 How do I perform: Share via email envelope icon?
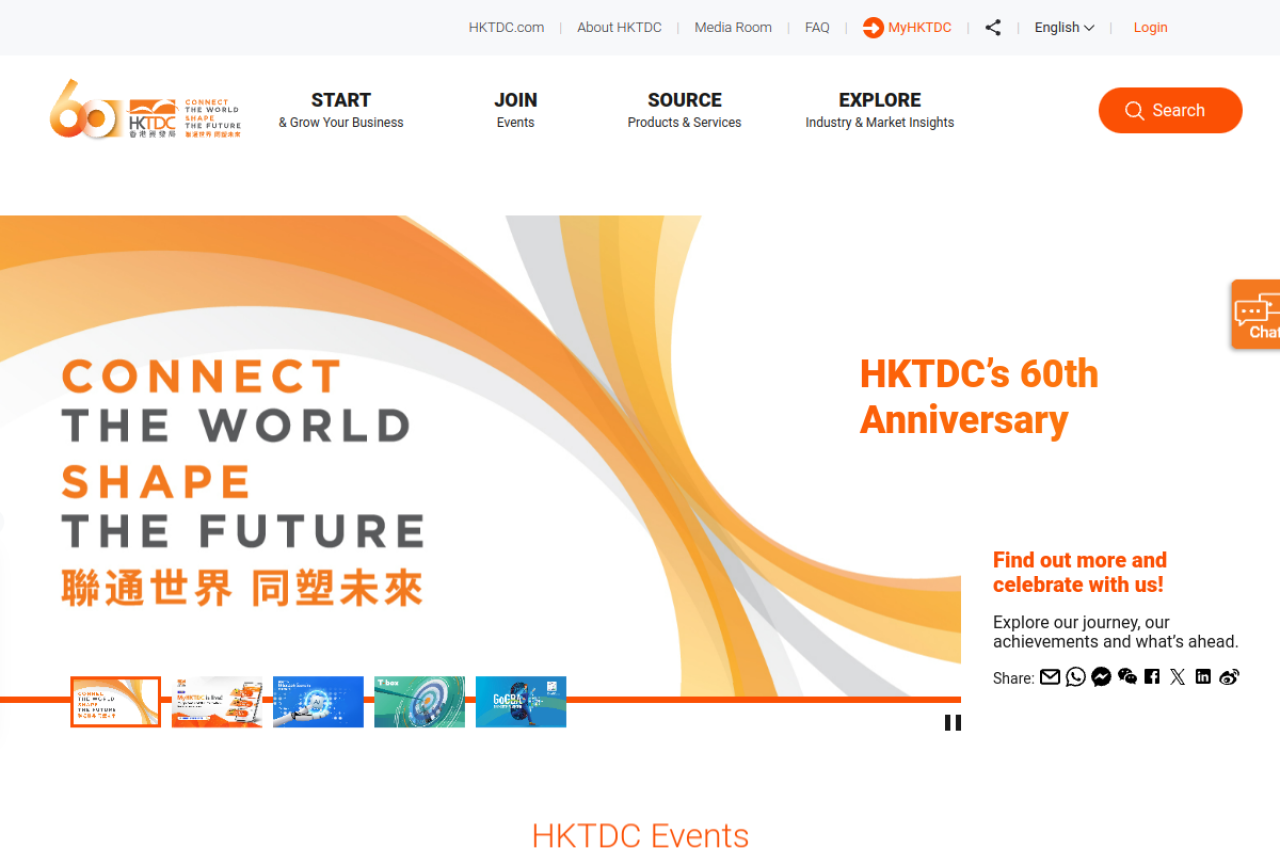point(1050,677)
